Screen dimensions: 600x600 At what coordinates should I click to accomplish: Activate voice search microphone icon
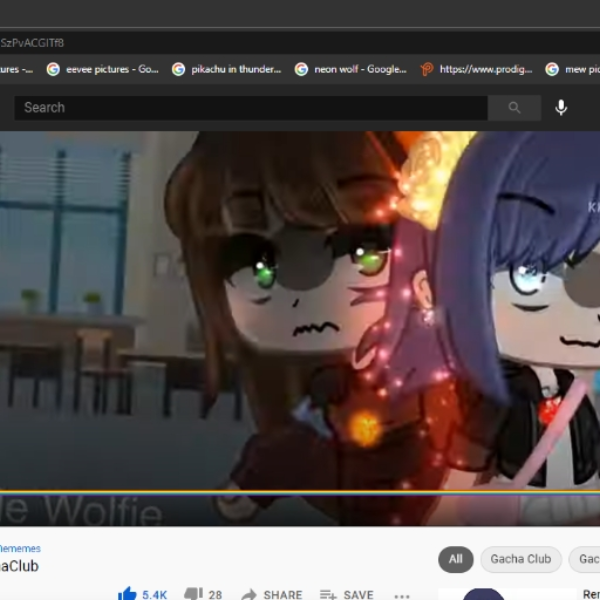pyautogui.click(x=561, y=108)
